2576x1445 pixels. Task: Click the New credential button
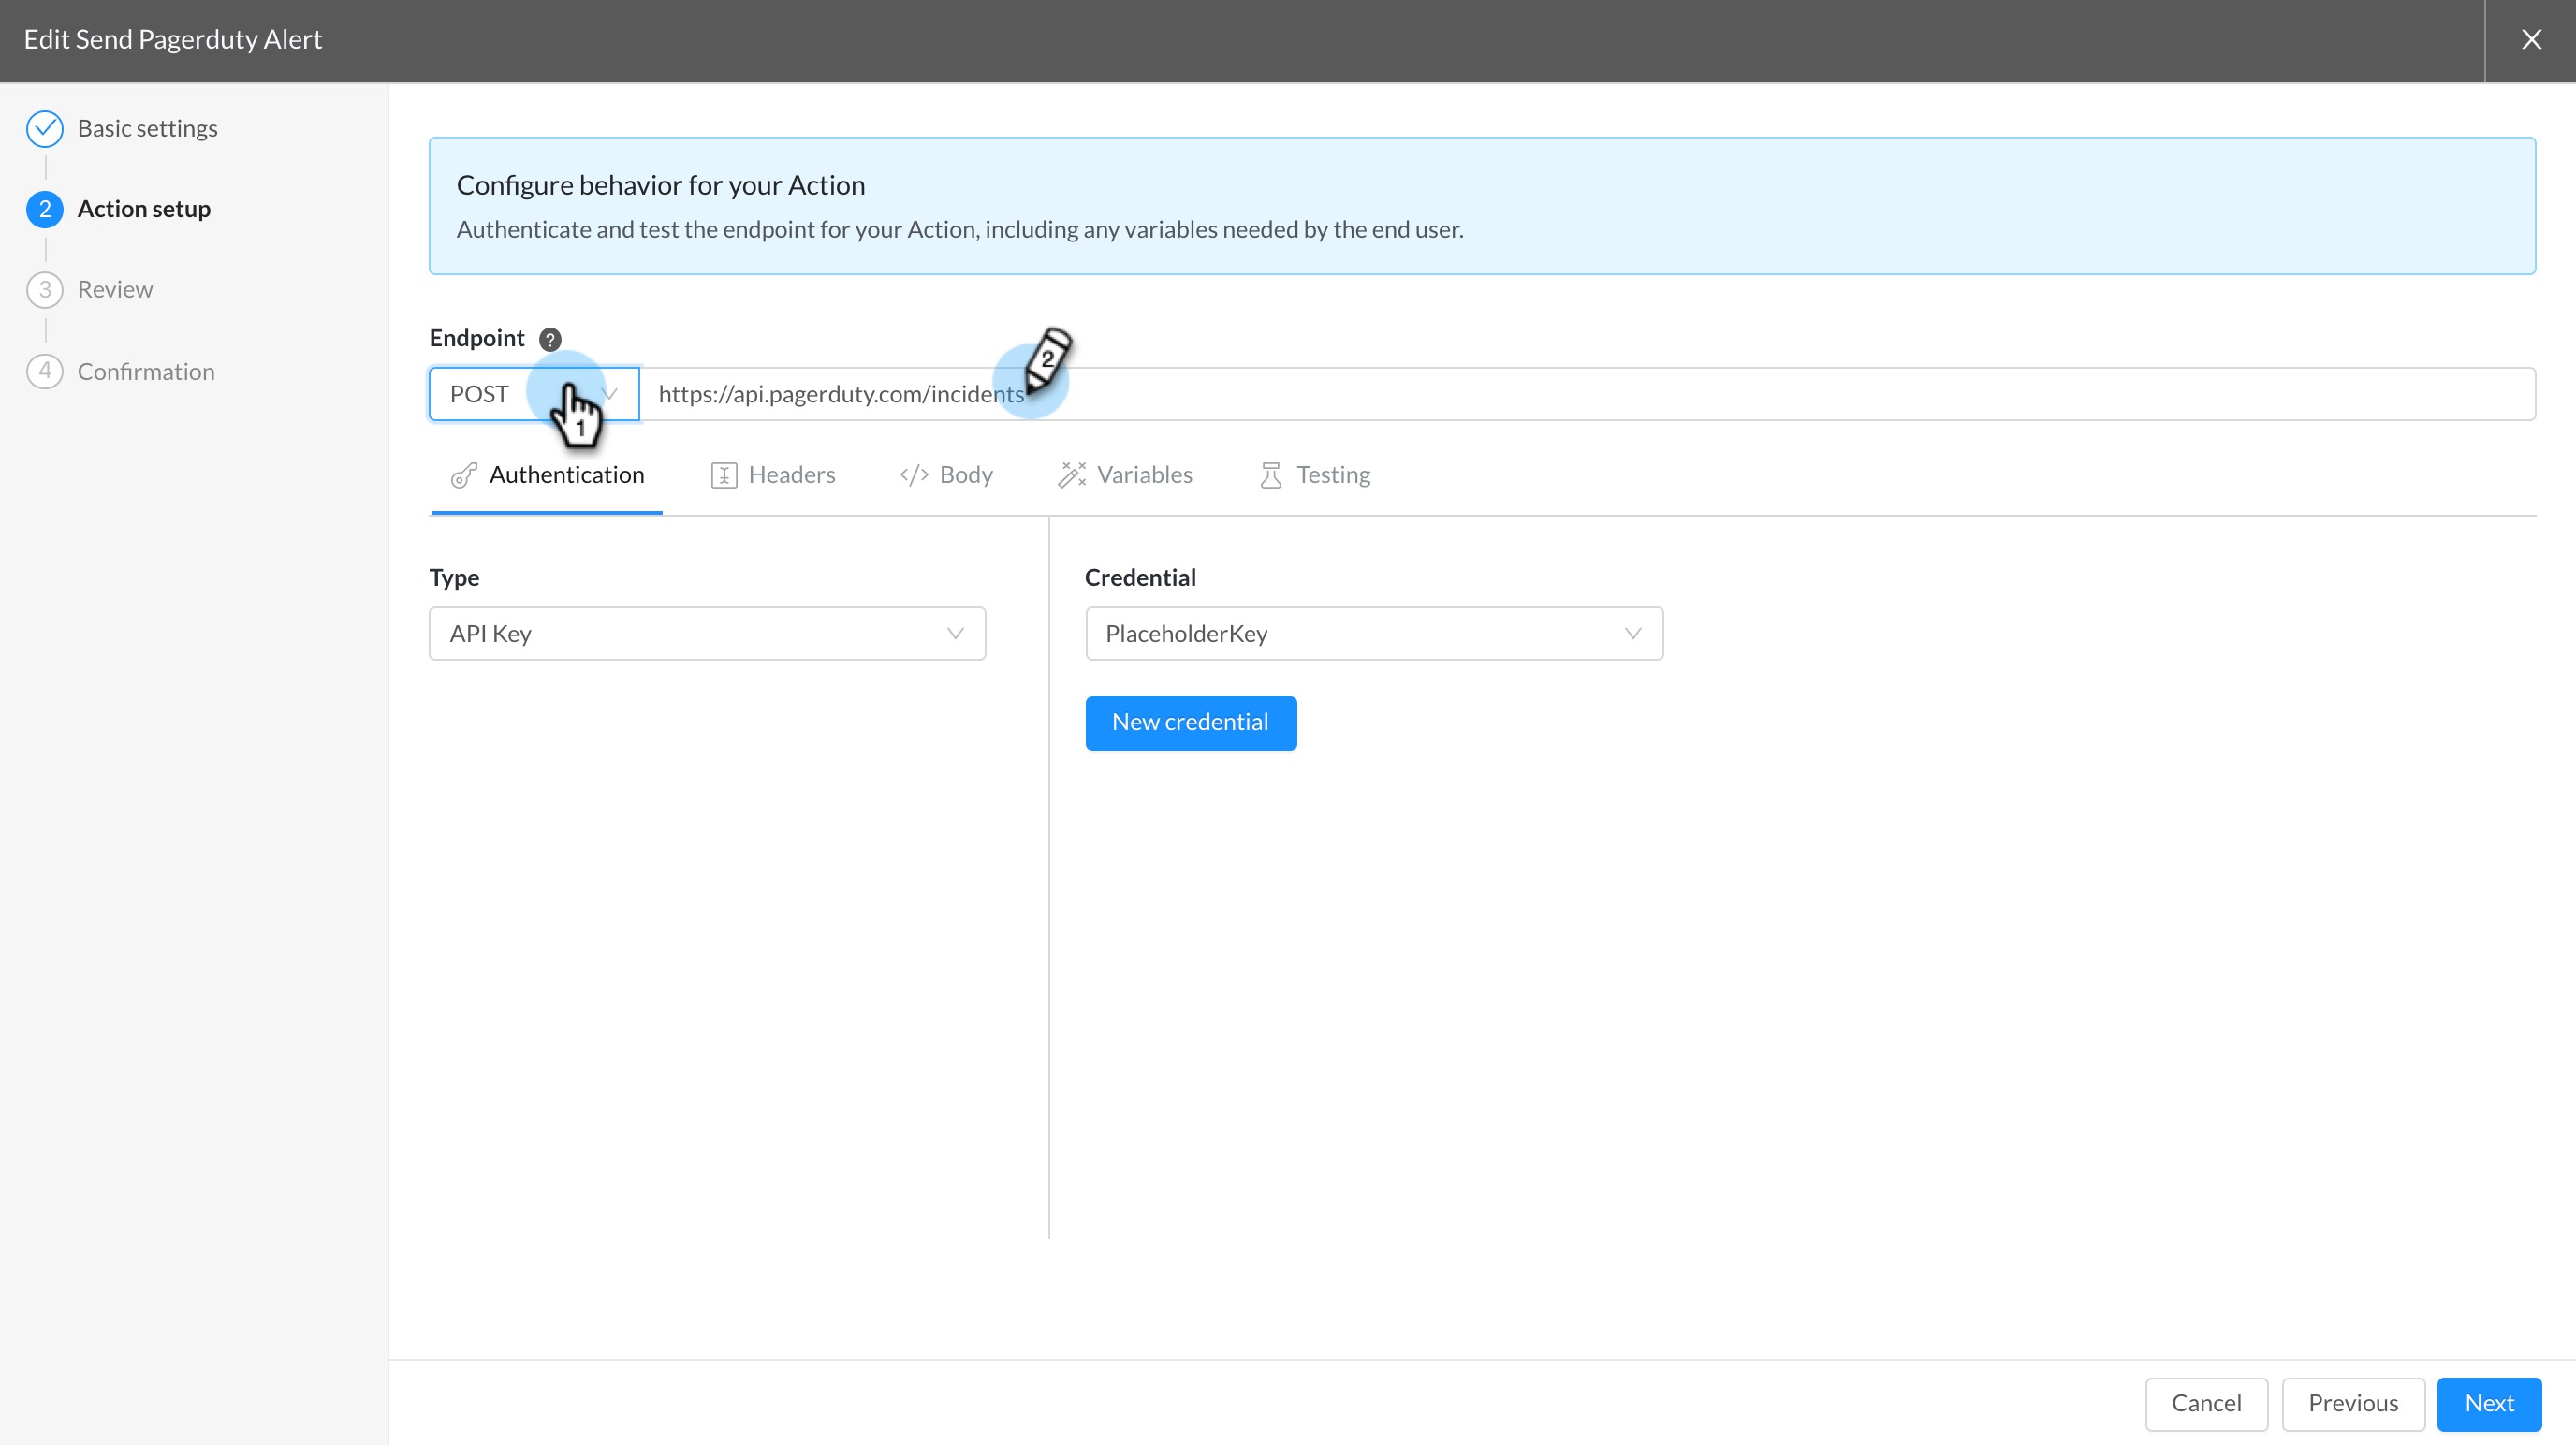tap(1191, 723)
